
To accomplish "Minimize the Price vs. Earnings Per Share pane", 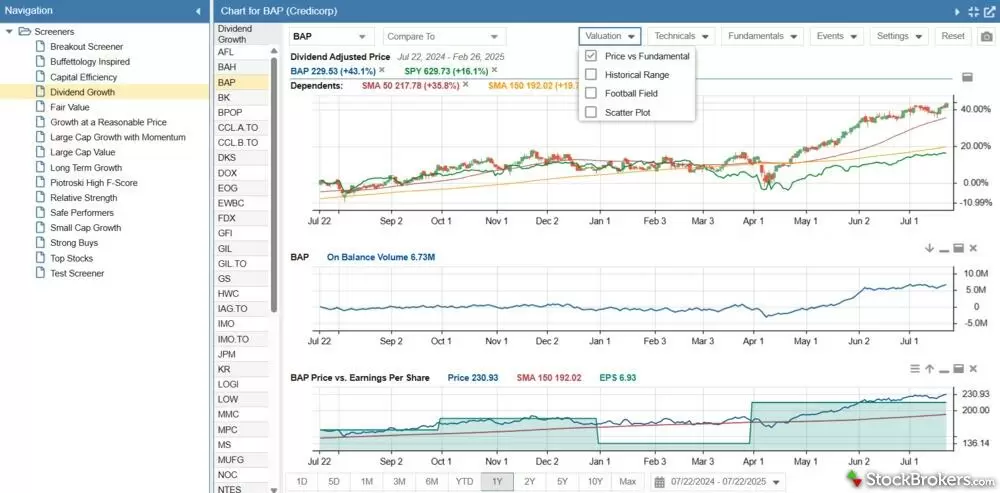I will pyautogui.click(x=943, y=370).
